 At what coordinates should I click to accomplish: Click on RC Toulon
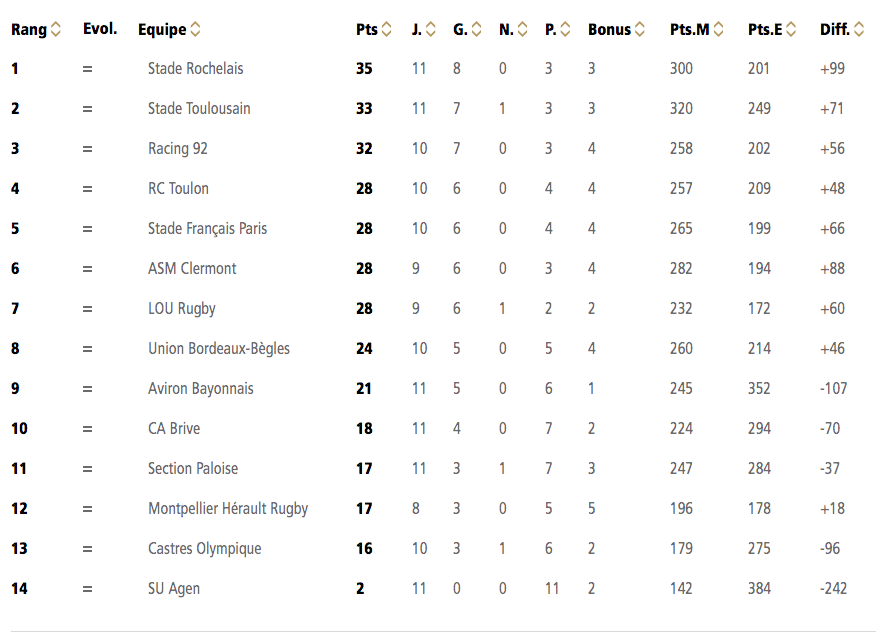pos(178,189)
